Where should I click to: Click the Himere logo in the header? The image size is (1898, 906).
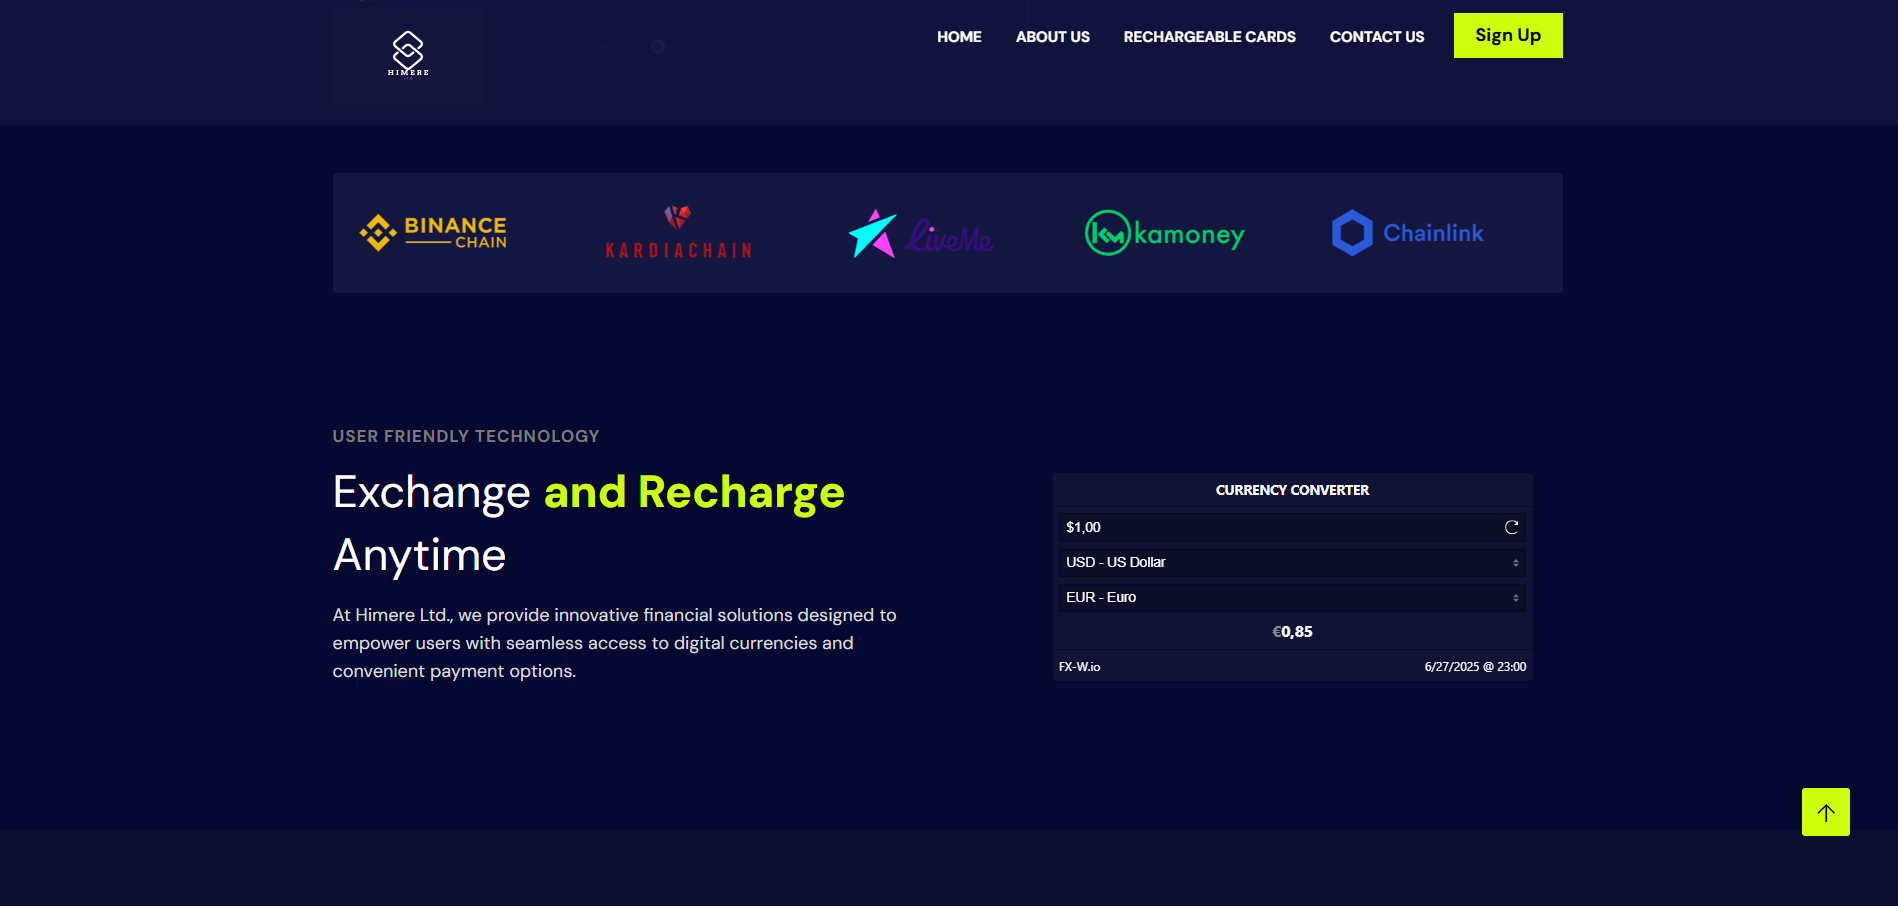click(408, 54)
